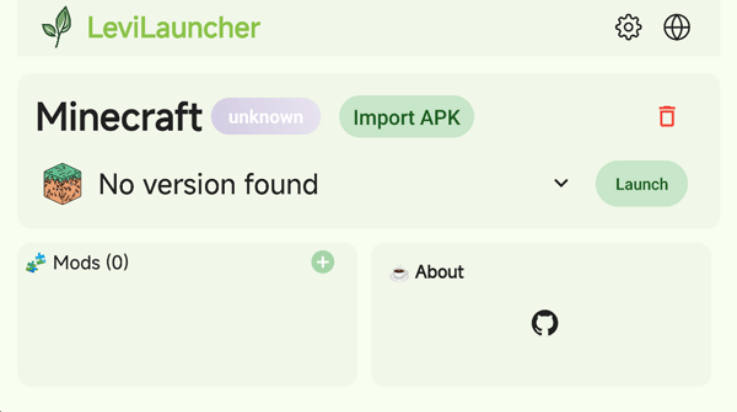Viewport: 737px width, 412px height.
Task: Open settings via the gear icon
Action: pyautogui.click(x=628, y=27)
